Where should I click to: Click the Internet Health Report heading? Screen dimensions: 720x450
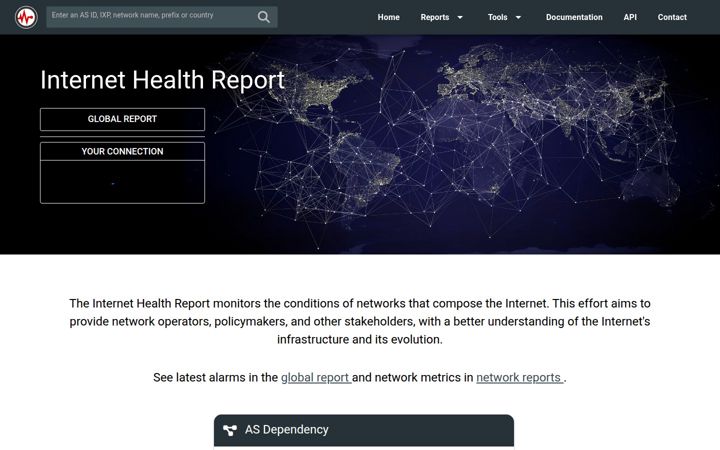tap(163, 80)
